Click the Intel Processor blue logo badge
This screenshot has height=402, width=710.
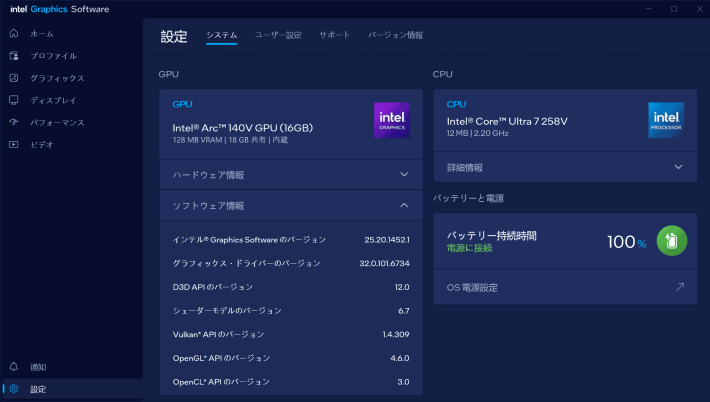(666, 120)
